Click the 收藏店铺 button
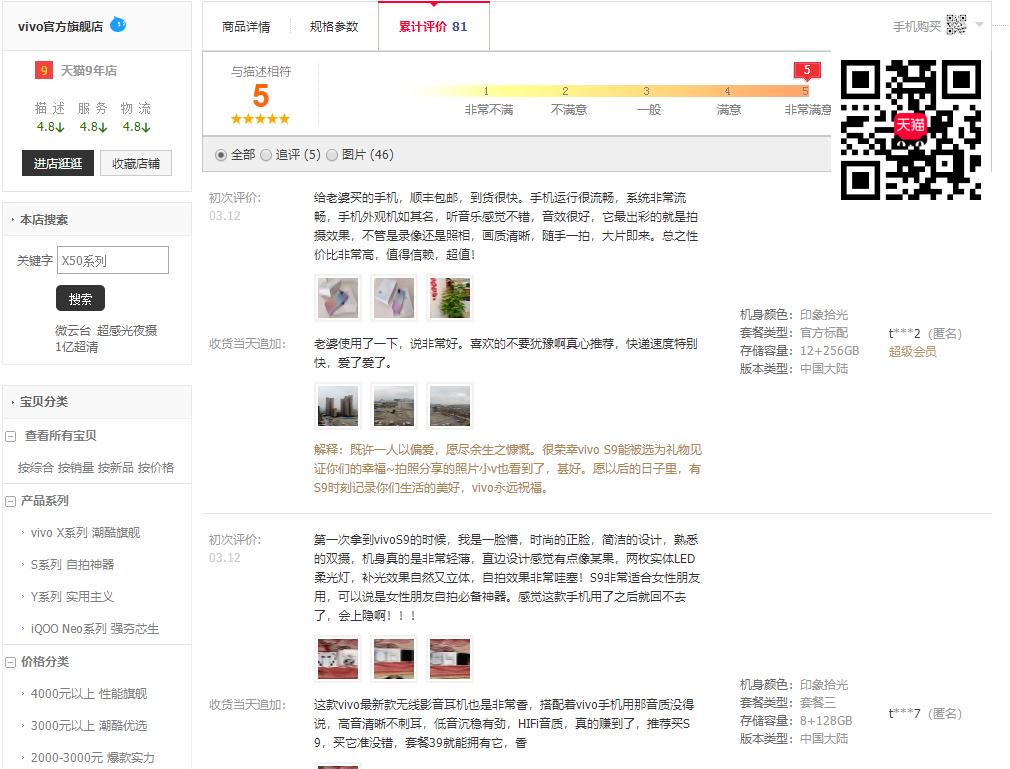 pyautogui.click(x=135, y=162)
